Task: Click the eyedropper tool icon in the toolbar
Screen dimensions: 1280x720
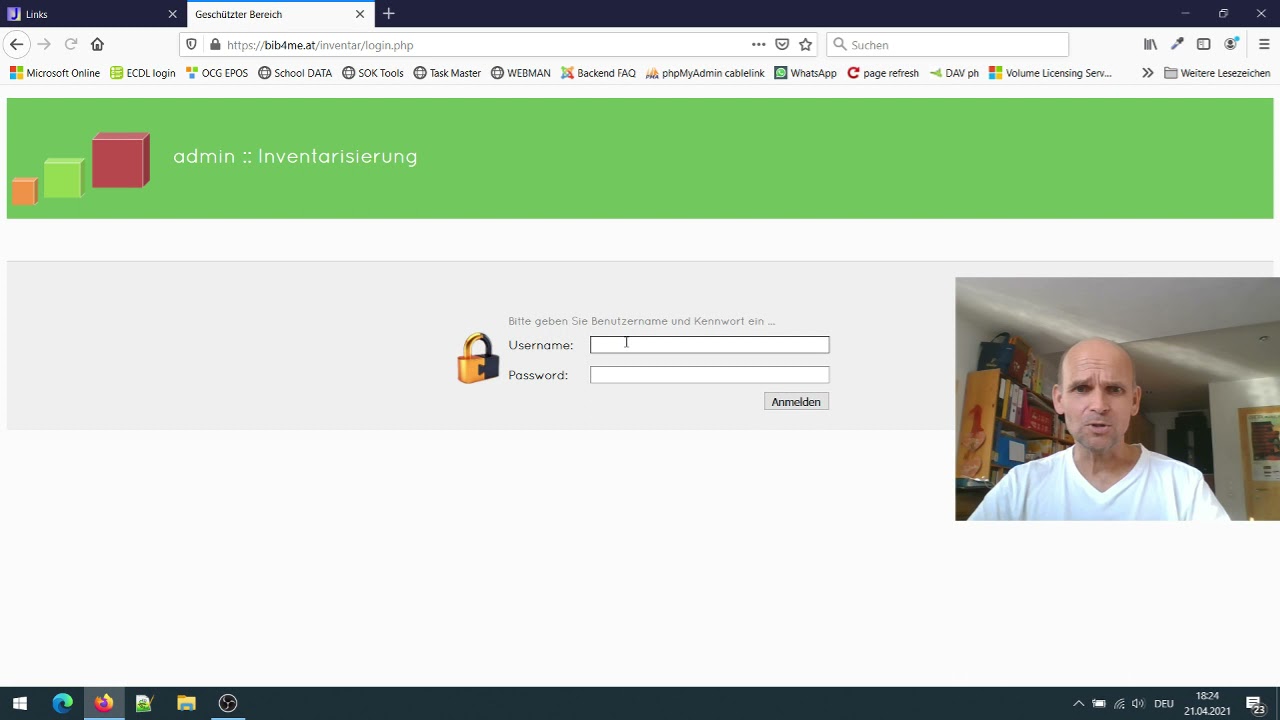Action: [1177, 44]
